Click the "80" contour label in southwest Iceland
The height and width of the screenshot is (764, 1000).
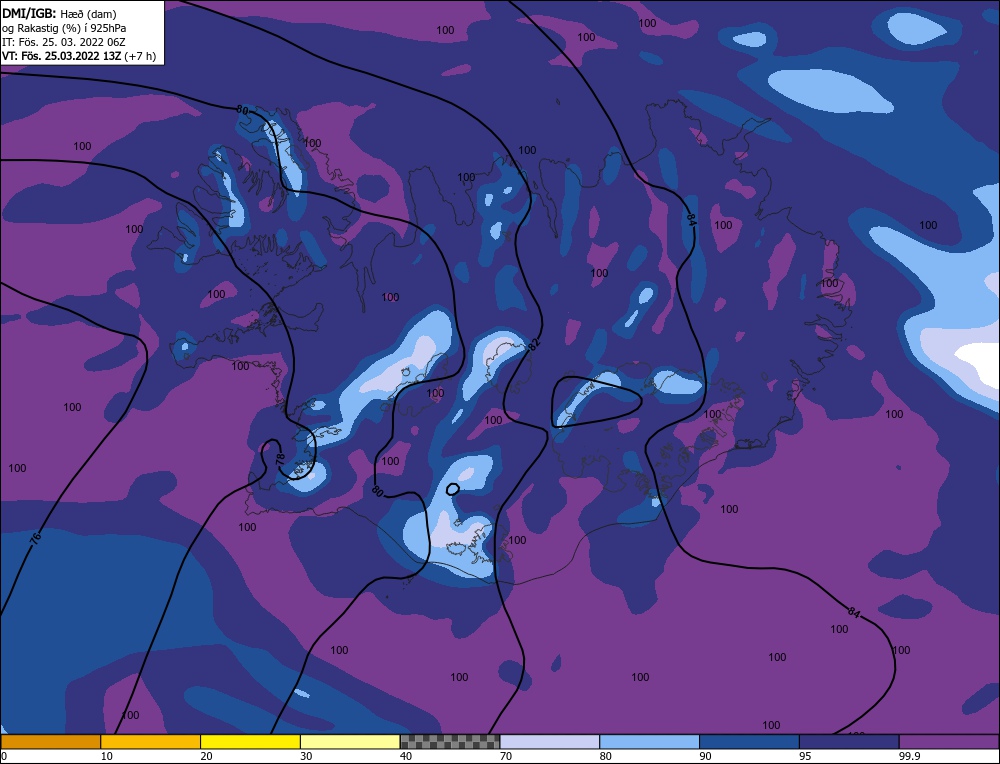[x=377, y=491]
